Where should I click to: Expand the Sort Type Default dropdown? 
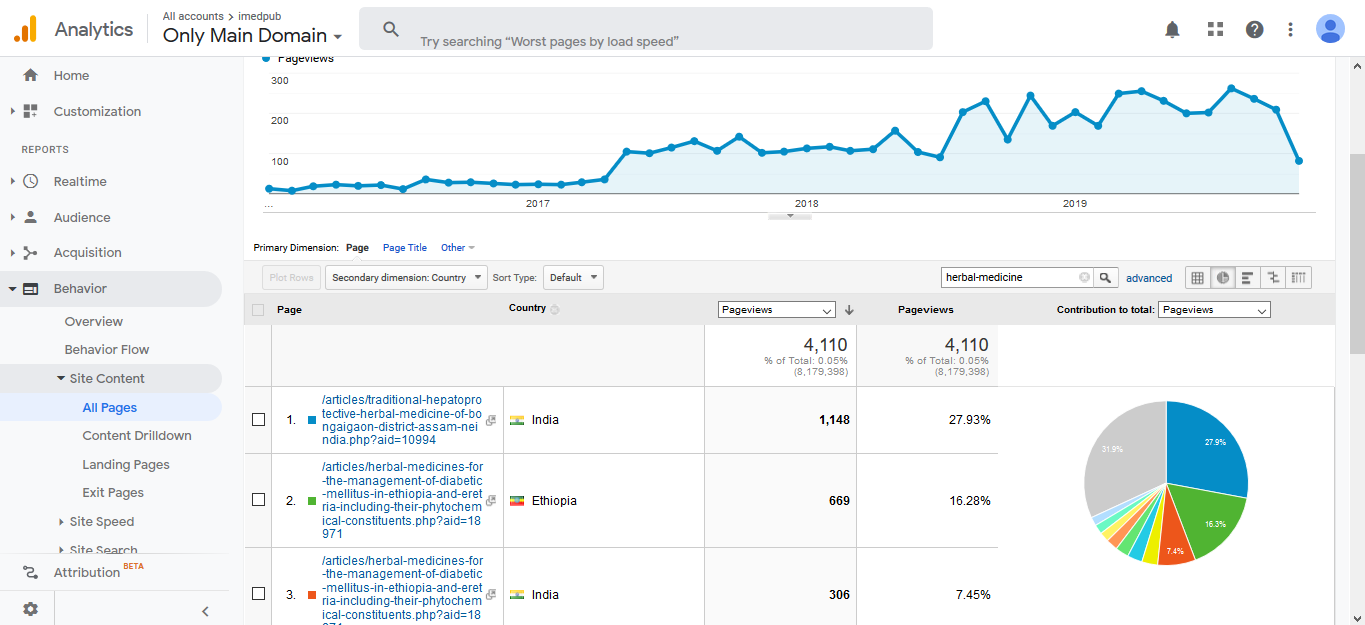coord(574,278)
